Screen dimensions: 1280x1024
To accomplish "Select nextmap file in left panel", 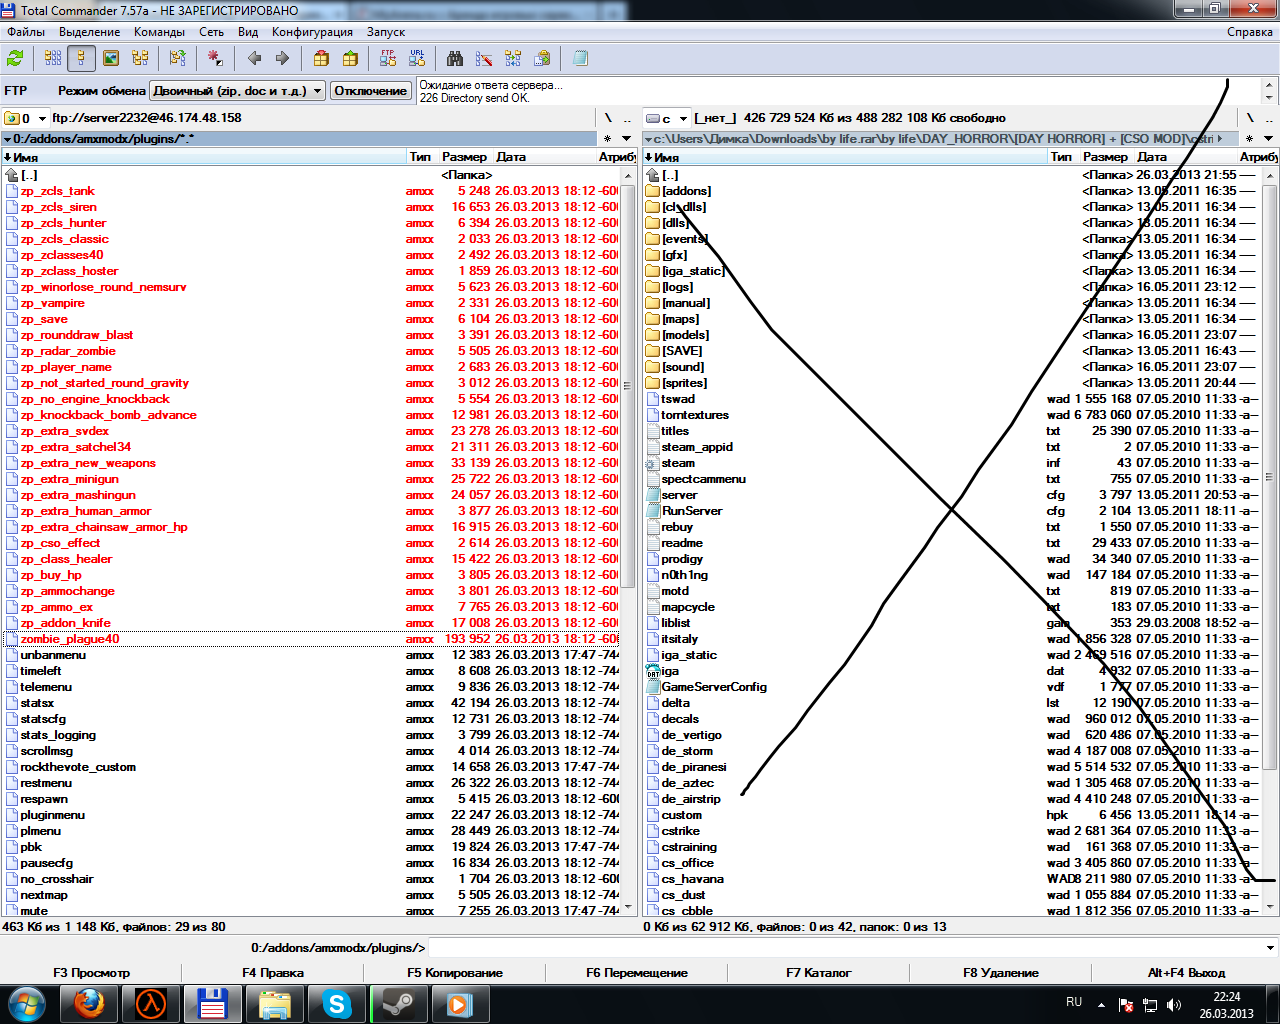I will pos(311,895).
